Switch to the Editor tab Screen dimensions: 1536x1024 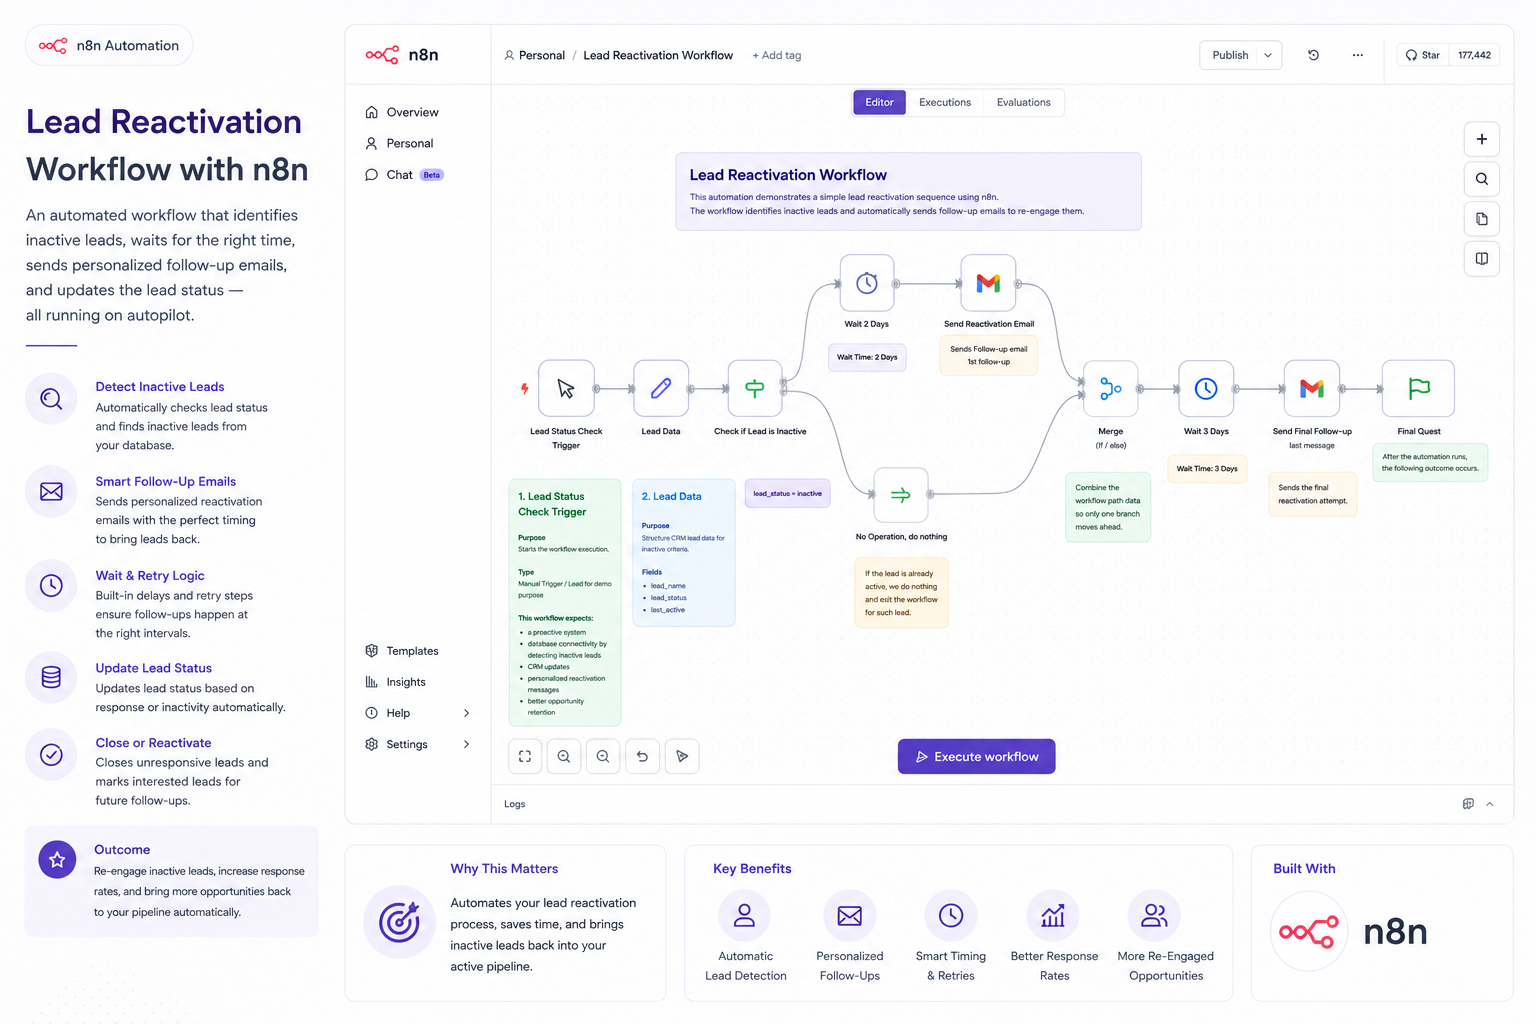[x=879, y=102]
